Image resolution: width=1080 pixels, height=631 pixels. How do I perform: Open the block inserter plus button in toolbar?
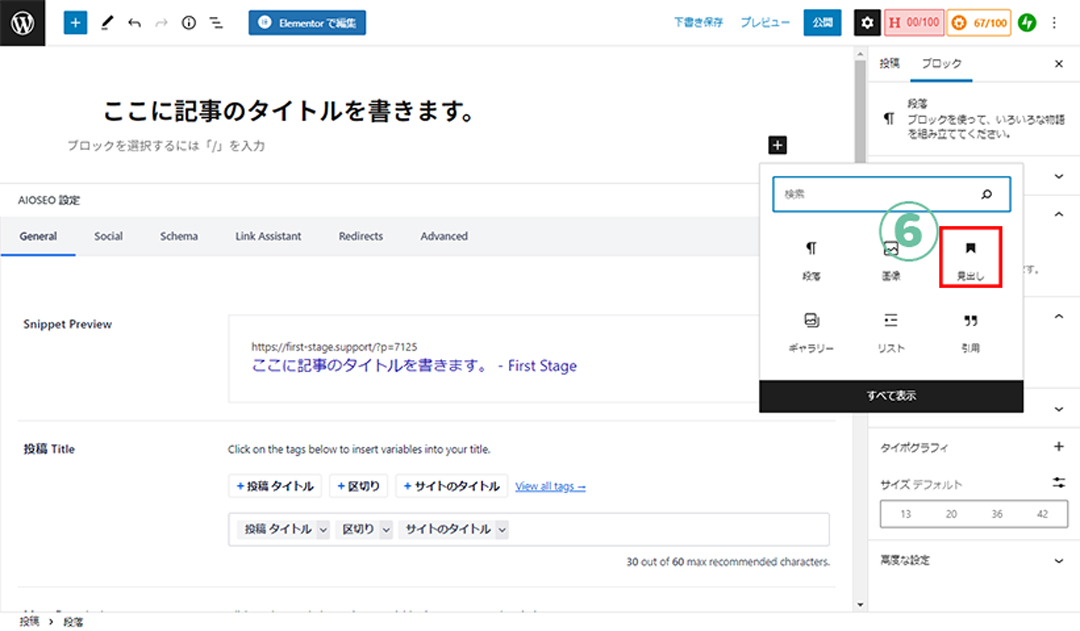pos(76,22)
